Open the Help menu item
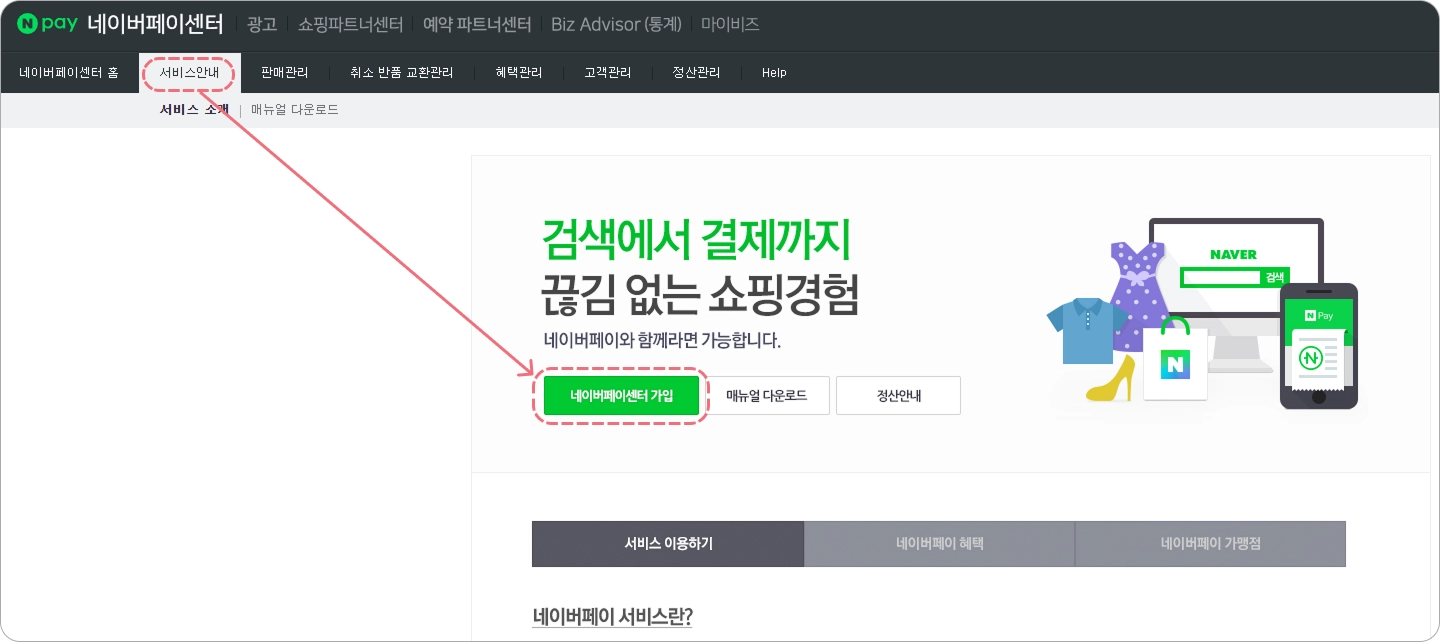 (x=774, y=73)
